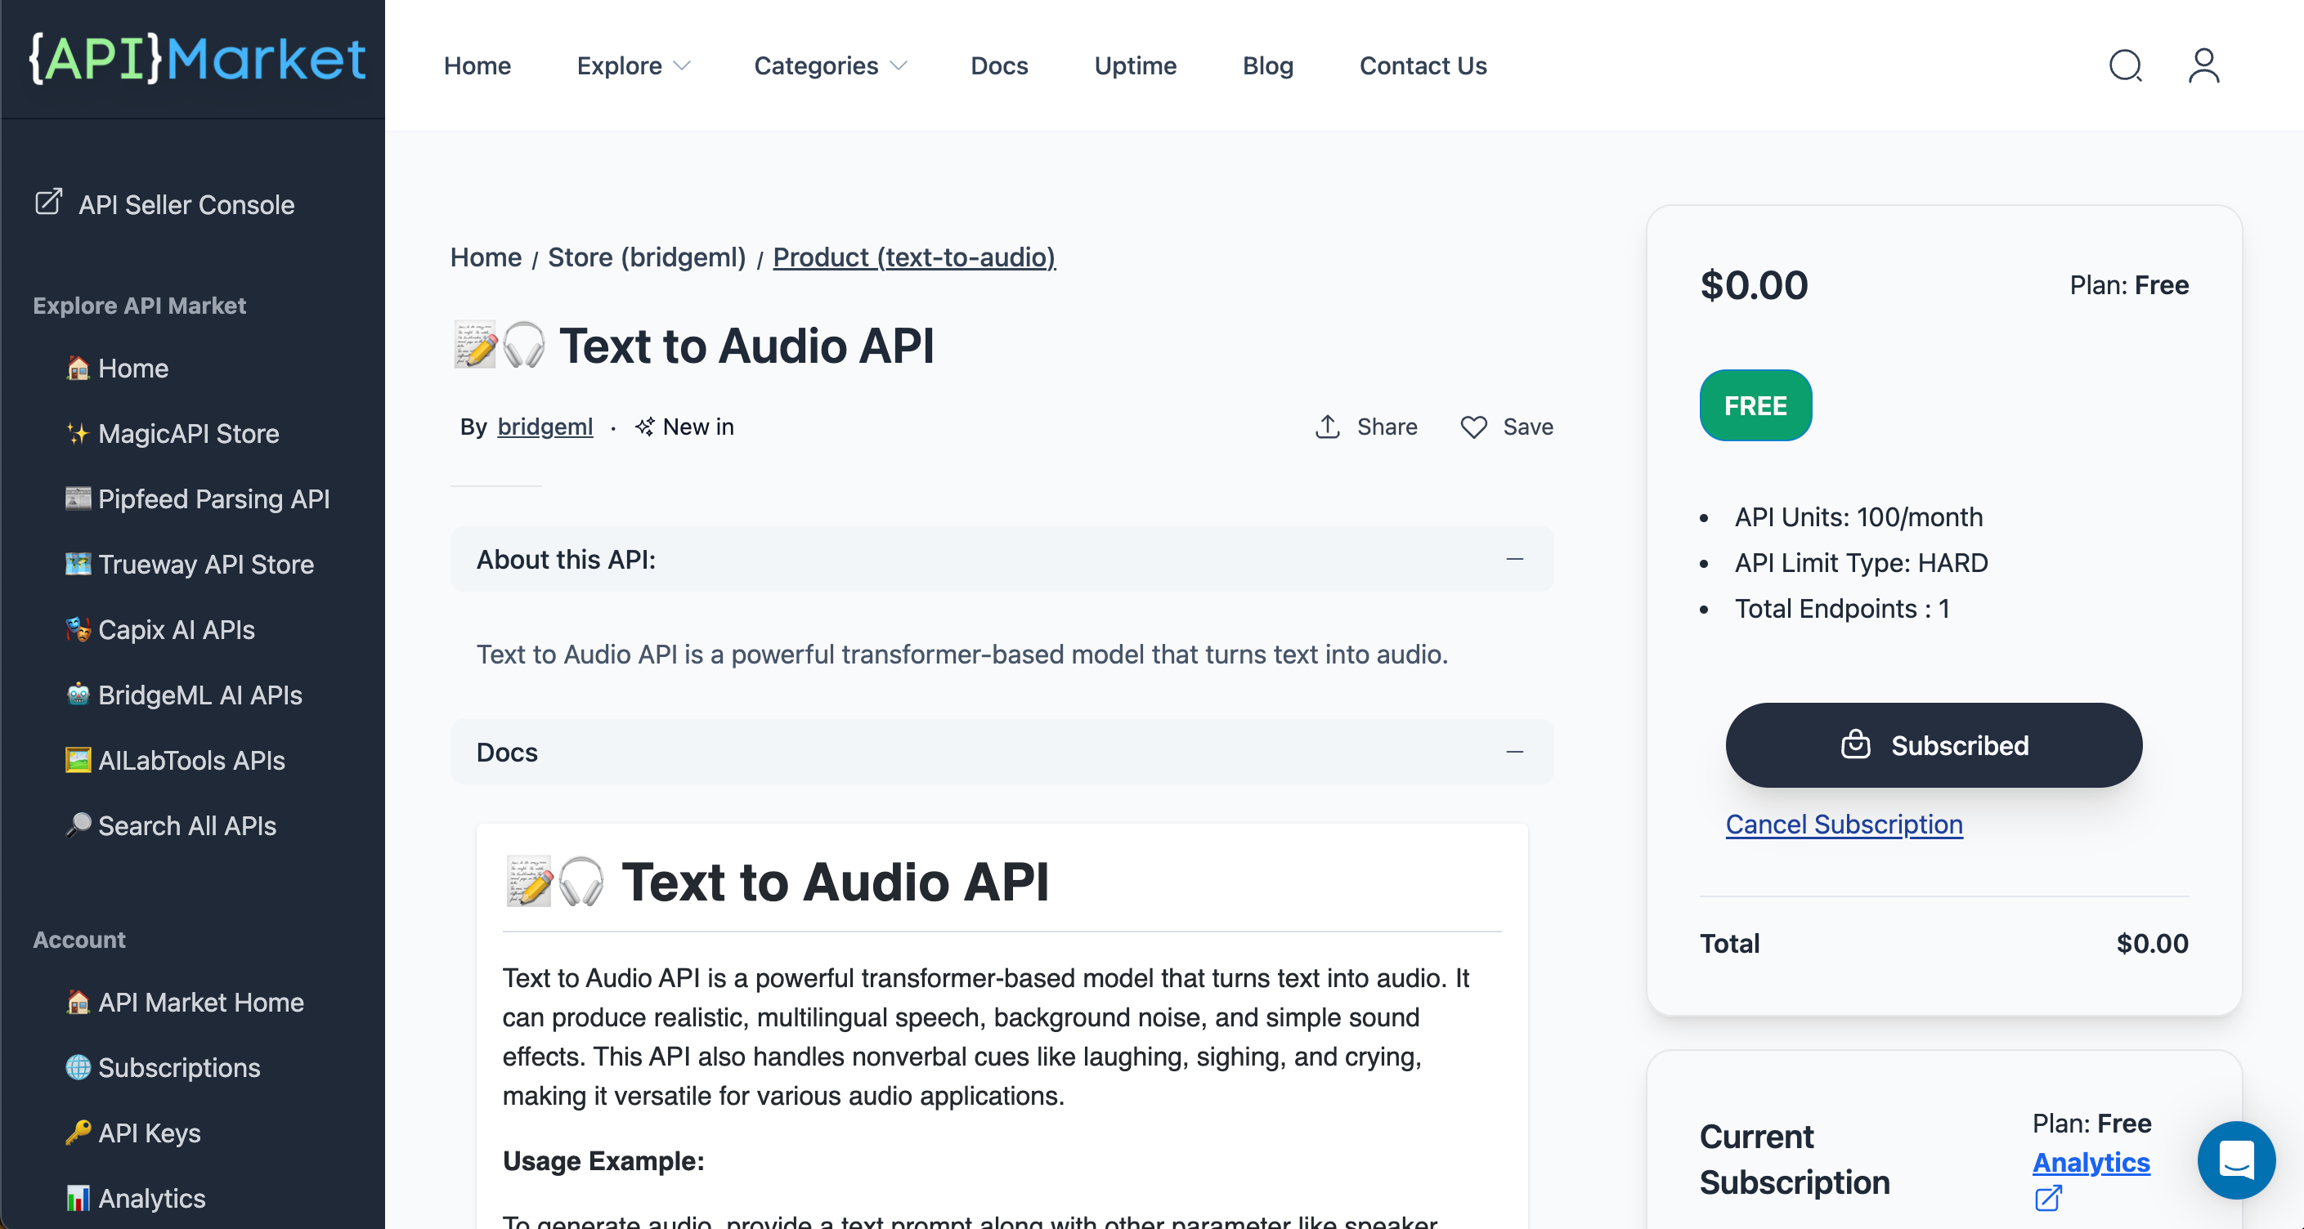Image resolution: width=2304 pixels, height=1229 pixels.
Task: Save API with heart icon
Action: coord(1473,427)
